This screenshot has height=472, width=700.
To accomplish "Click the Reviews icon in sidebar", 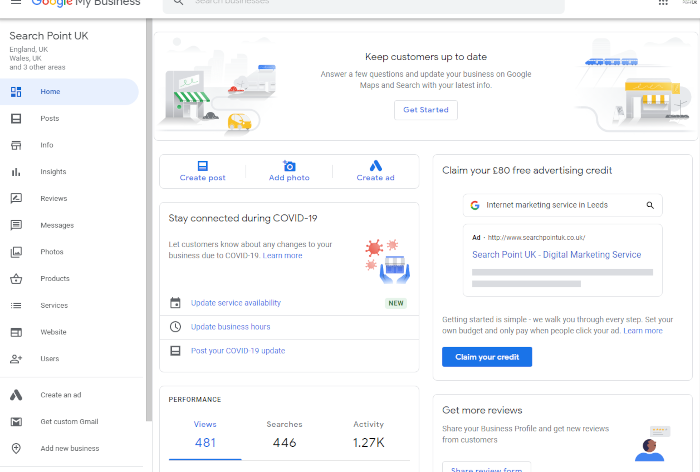I will click(16, 198).
